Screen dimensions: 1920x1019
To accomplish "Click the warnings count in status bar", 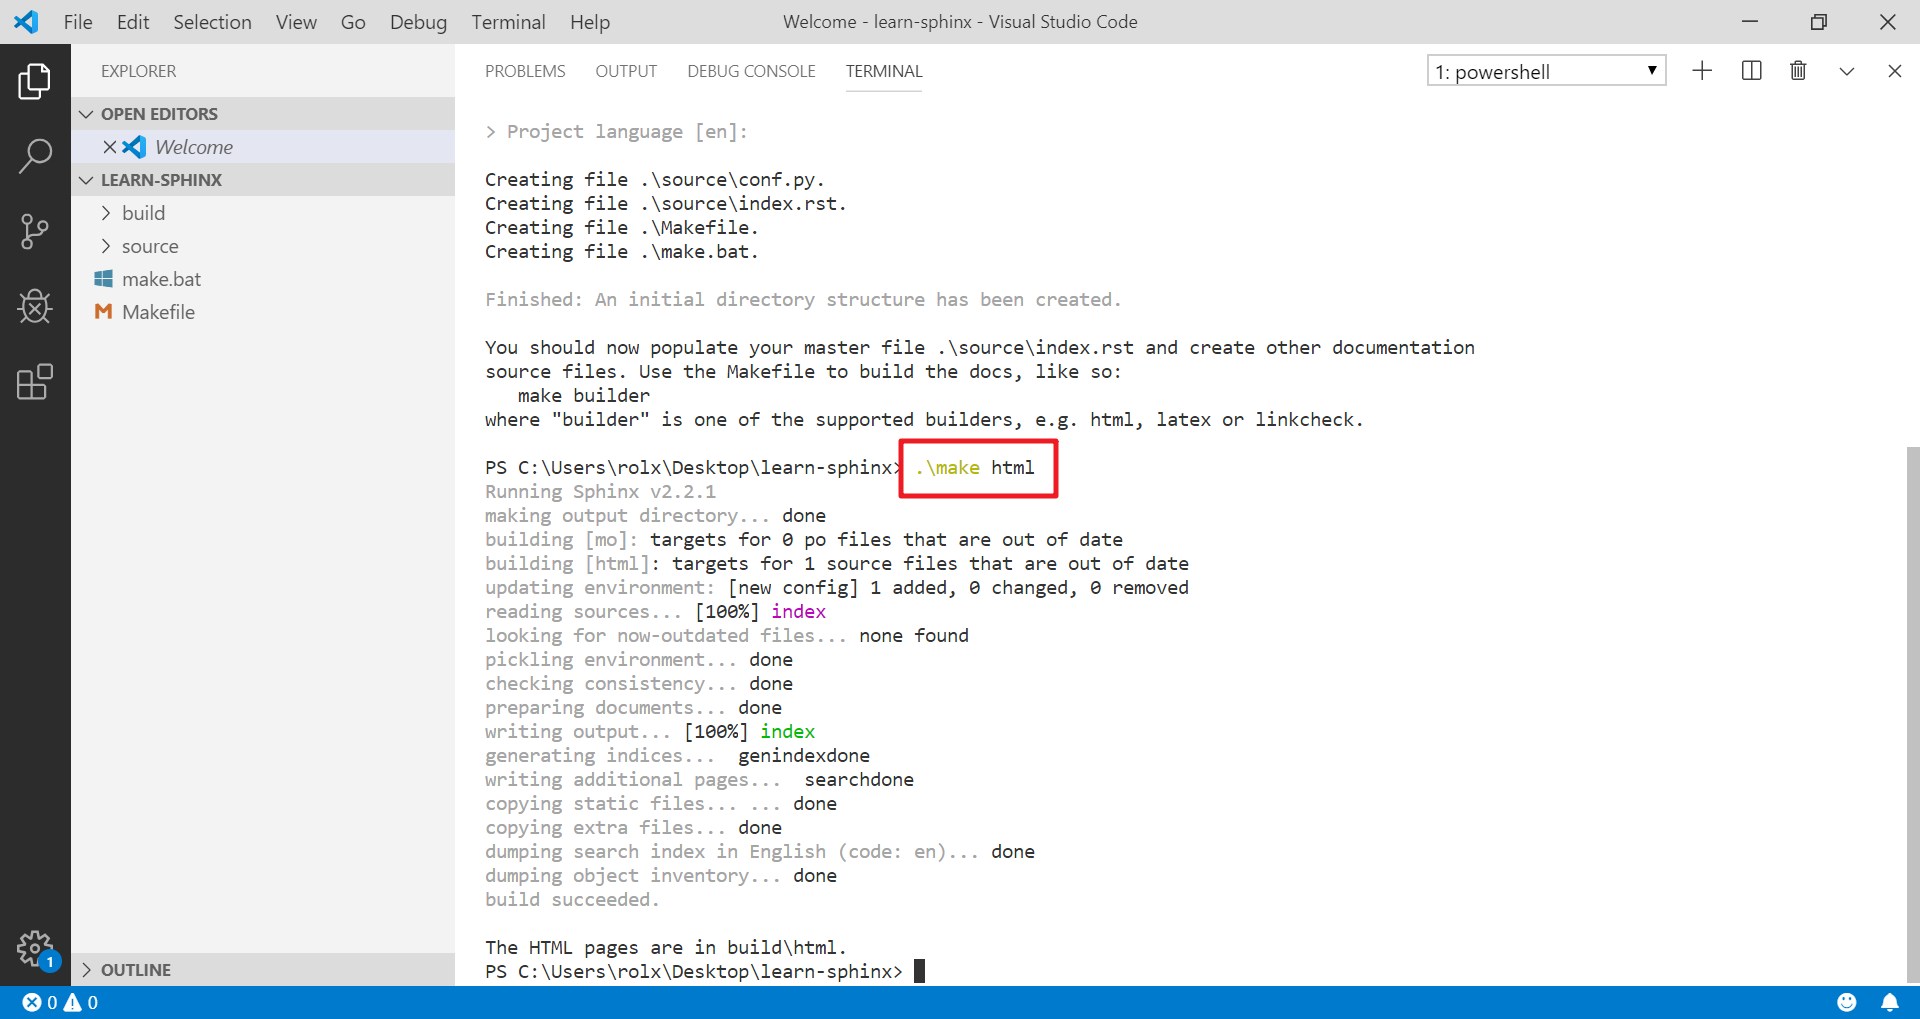I will pyautogui.click(x=81, y=1002).
